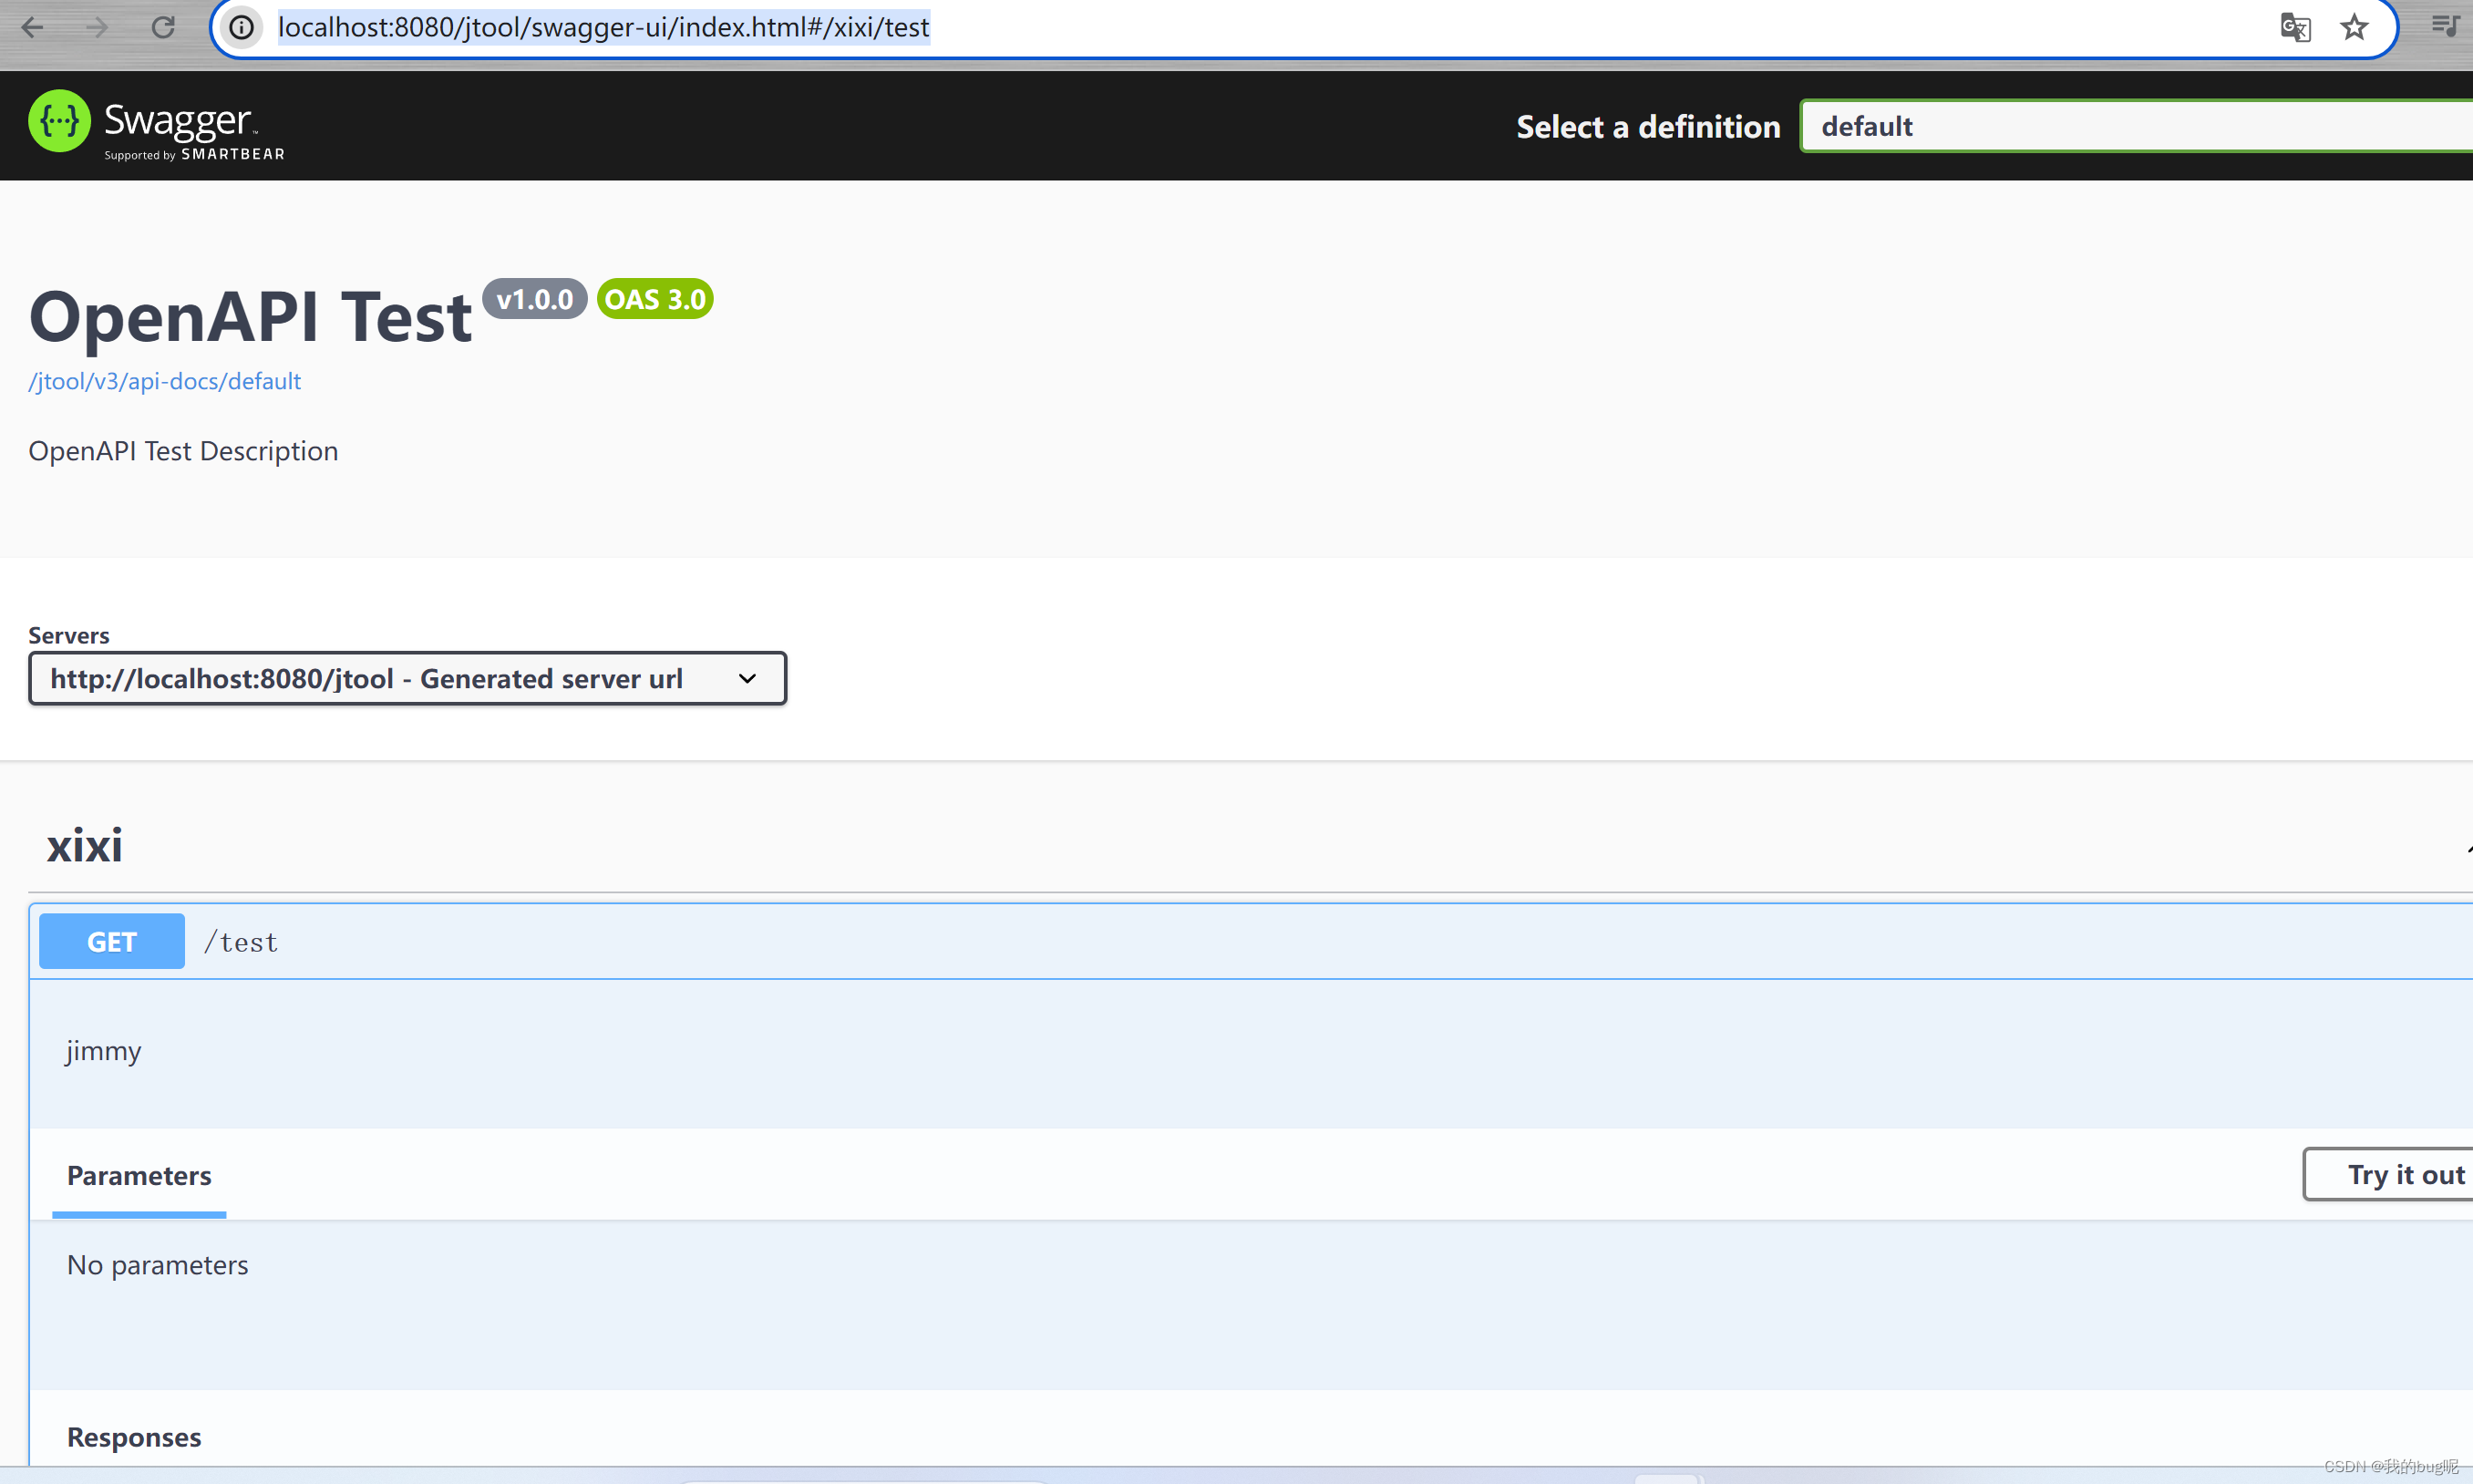Click the OAS 3.0 badge
Viewport: 2473px width, 1484px height.
pyautogui.click(x=655, y=299)
